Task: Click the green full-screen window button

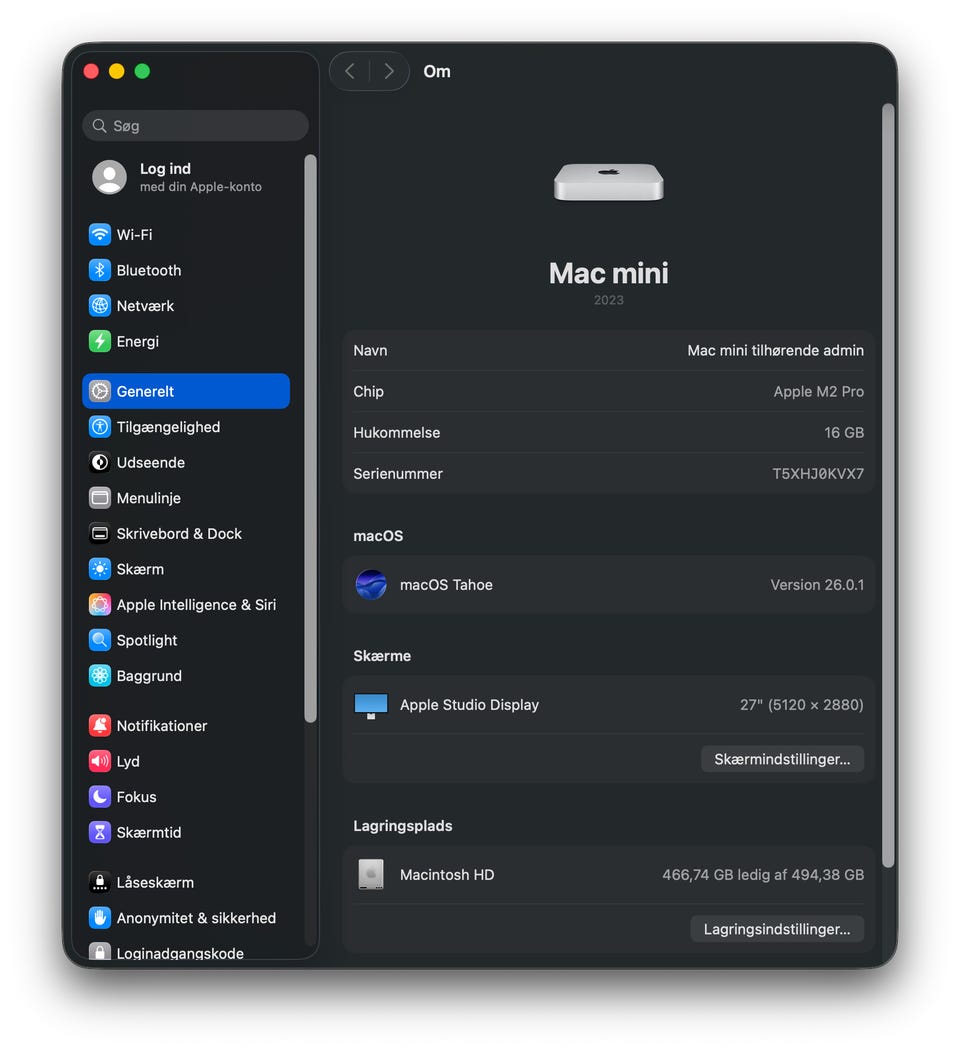Action: point(142,71)
